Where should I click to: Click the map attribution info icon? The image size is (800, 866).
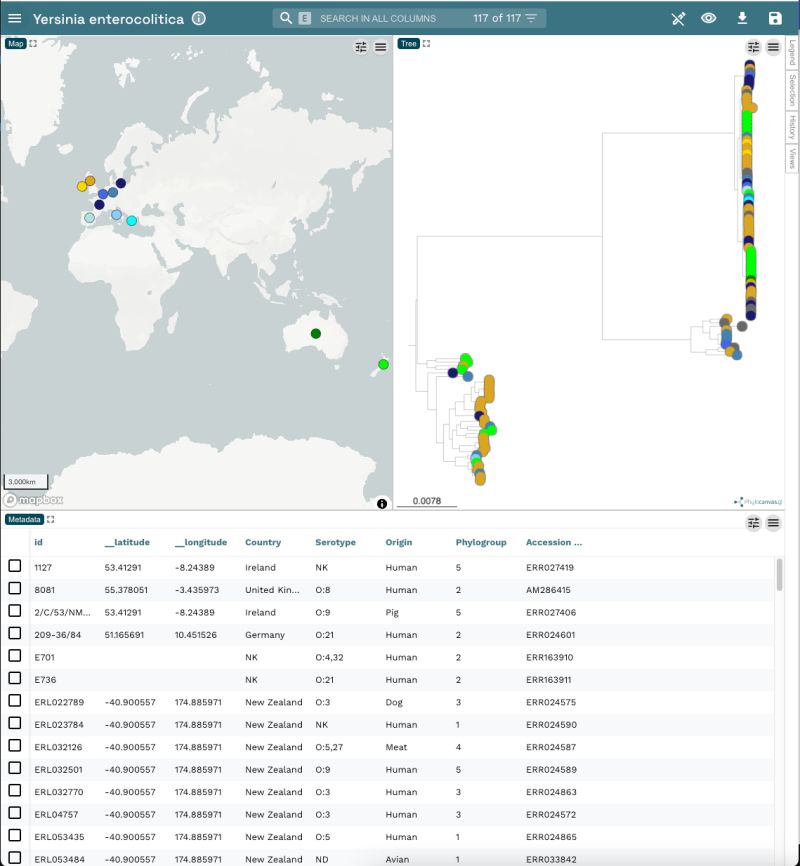coord(382,504)
